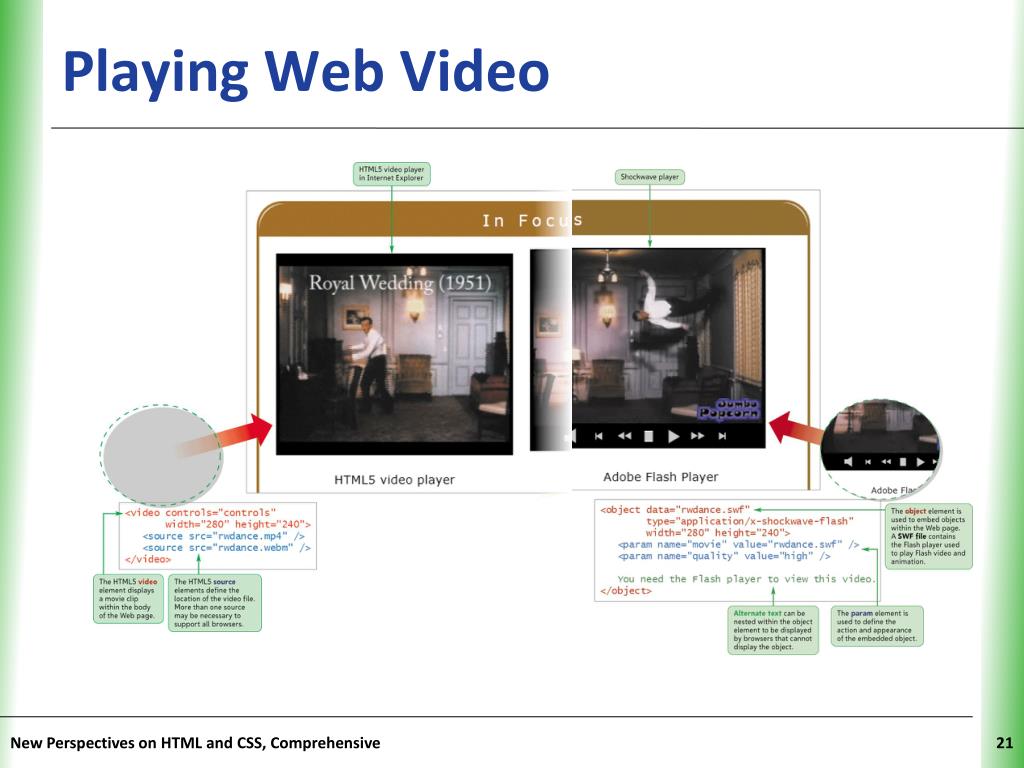The image size is (1024, 768).
Task: Click 'HTML5 video player in Internet Explorer' callout
Action: tap(392, 174)
